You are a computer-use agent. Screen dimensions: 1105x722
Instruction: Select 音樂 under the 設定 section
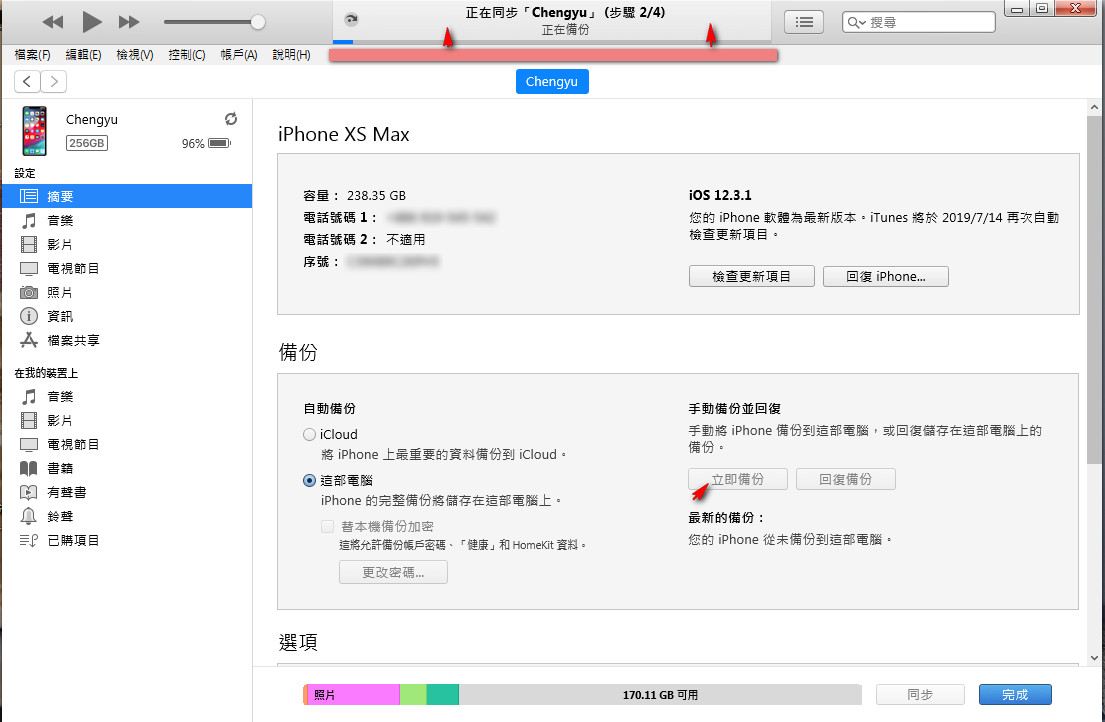tap(60, 220)
